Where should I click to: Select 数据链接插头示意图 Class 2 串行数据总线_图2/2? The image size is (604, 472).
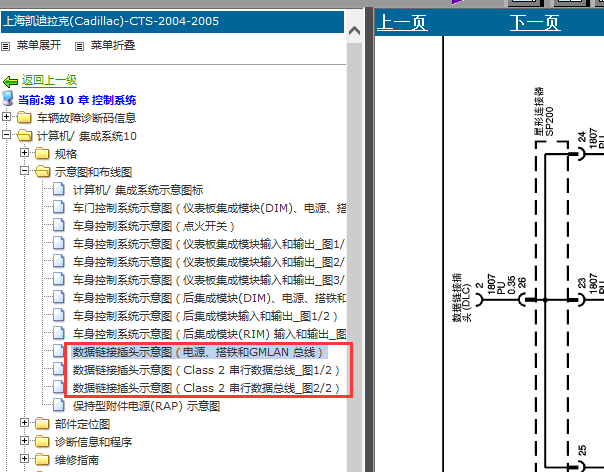pos(206,388)
